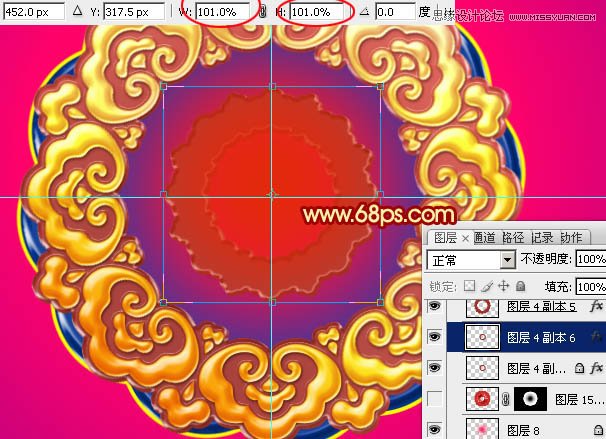Click the lock icon on 图层 8 layer
This screenshot has width=606, height=439.
point(598,429)
